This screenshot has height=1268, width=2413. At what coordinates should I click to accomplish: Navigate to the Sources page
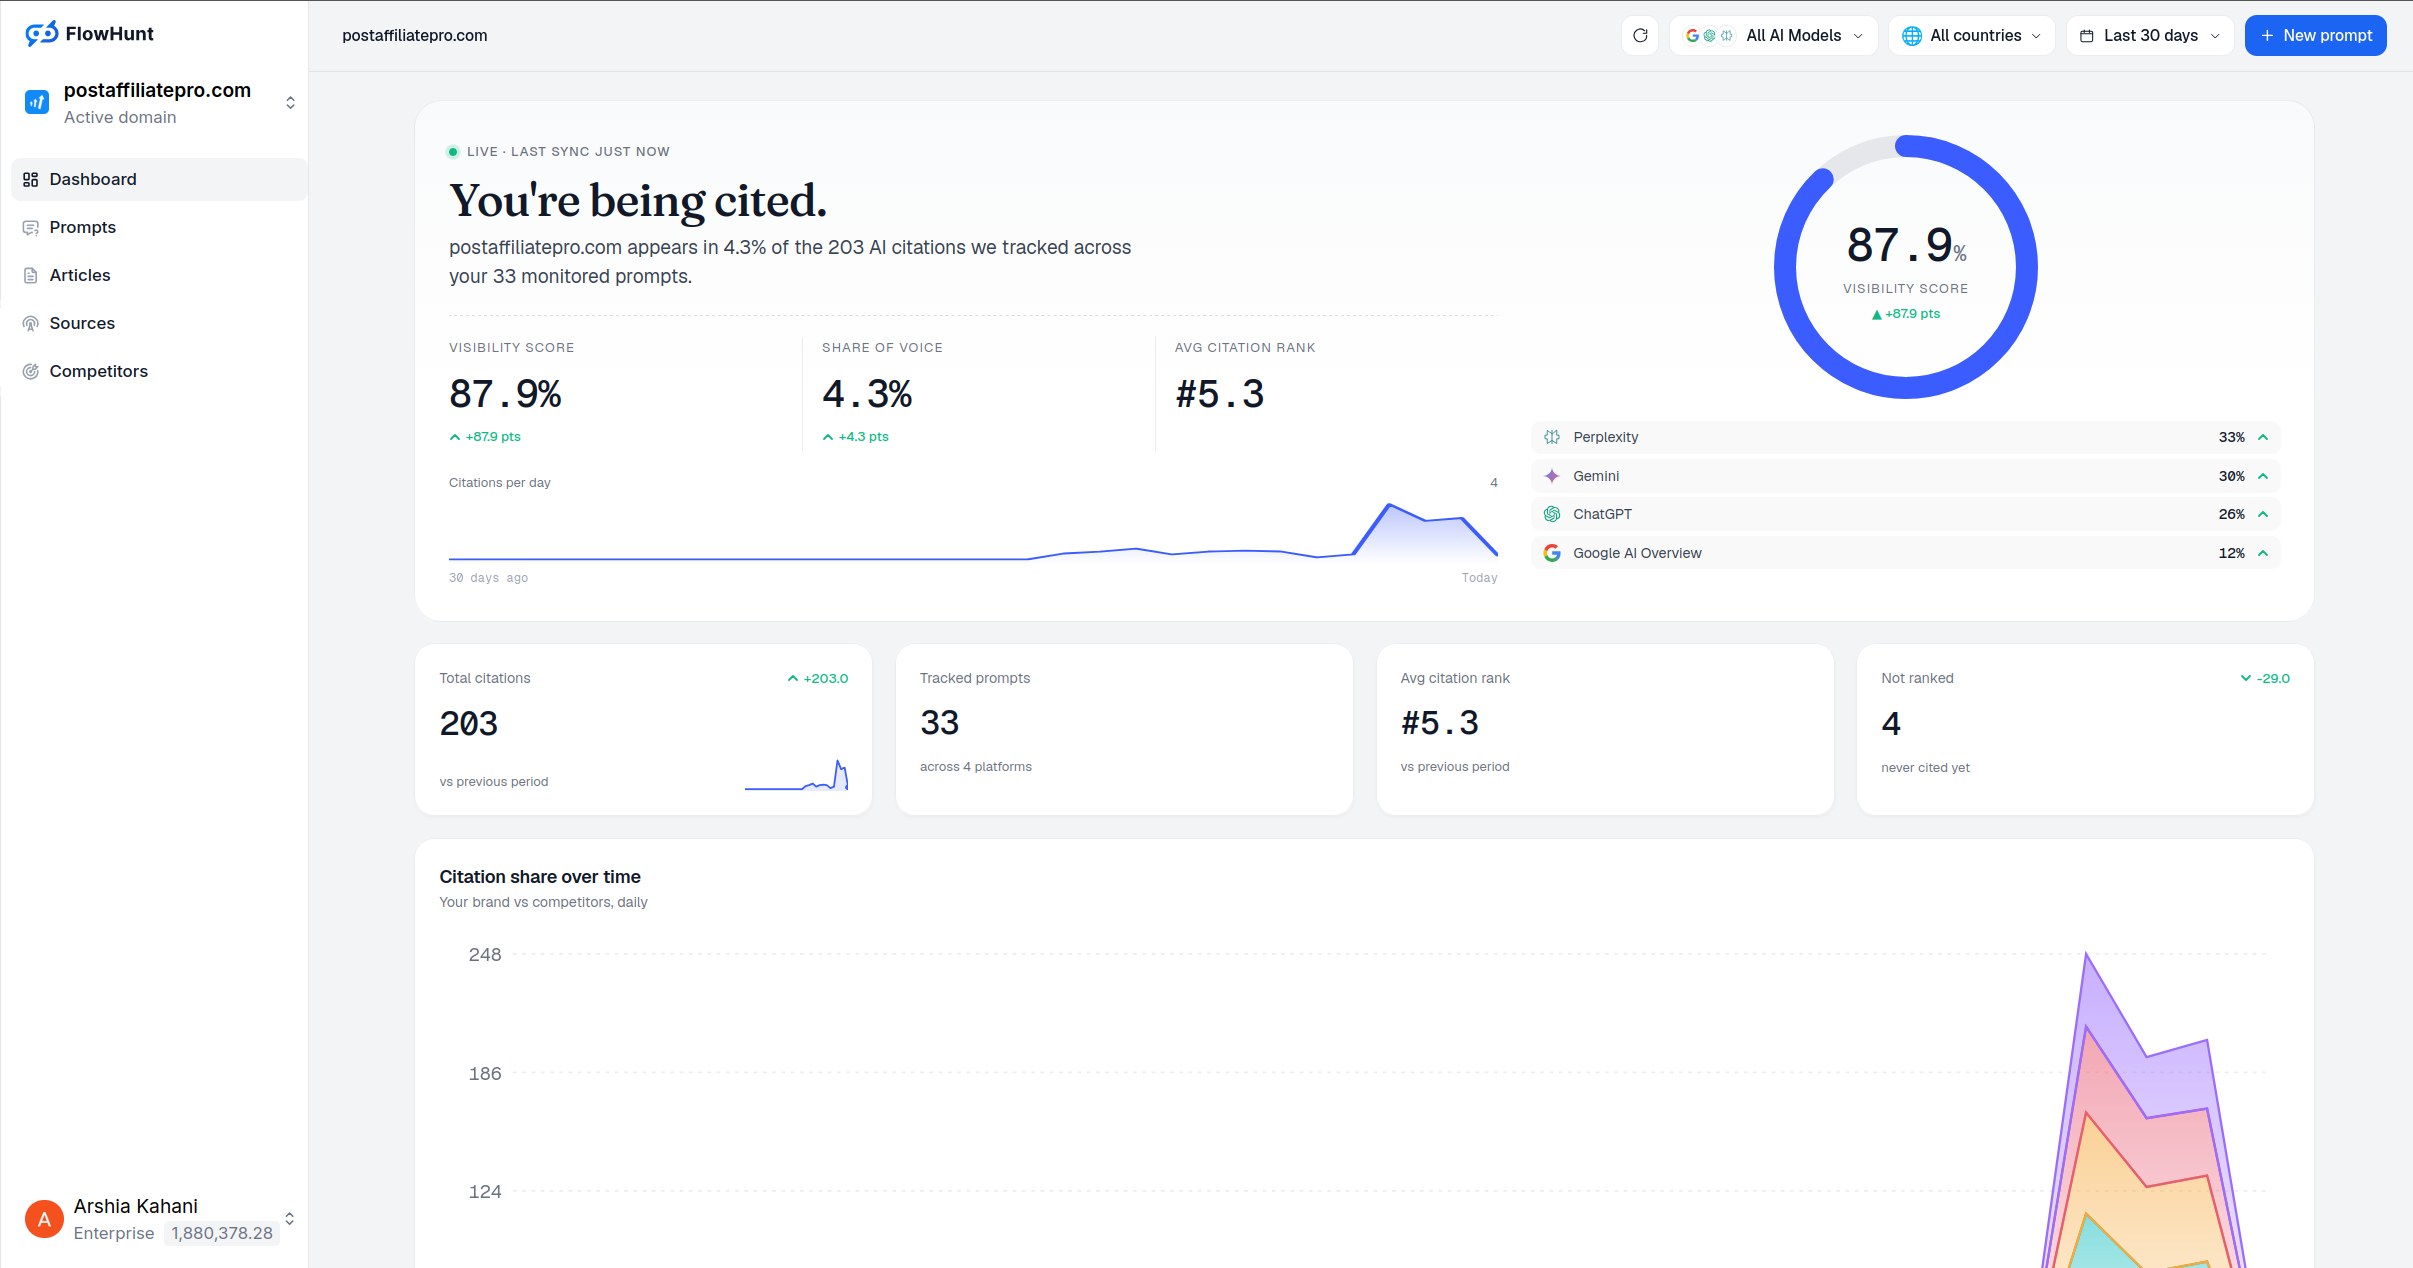(159, 323)
